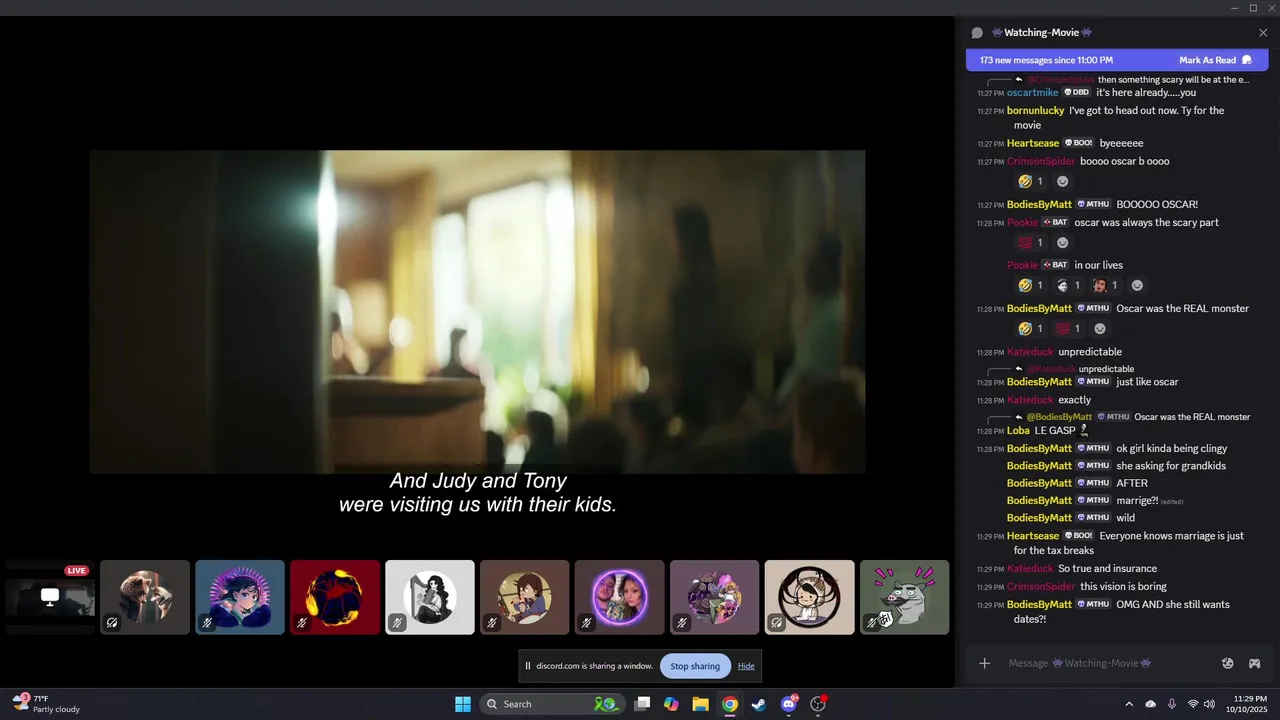Add reaction to "oscar was always the scary part"
The height and width of the screenshot is (720, 1280).
1063,243
